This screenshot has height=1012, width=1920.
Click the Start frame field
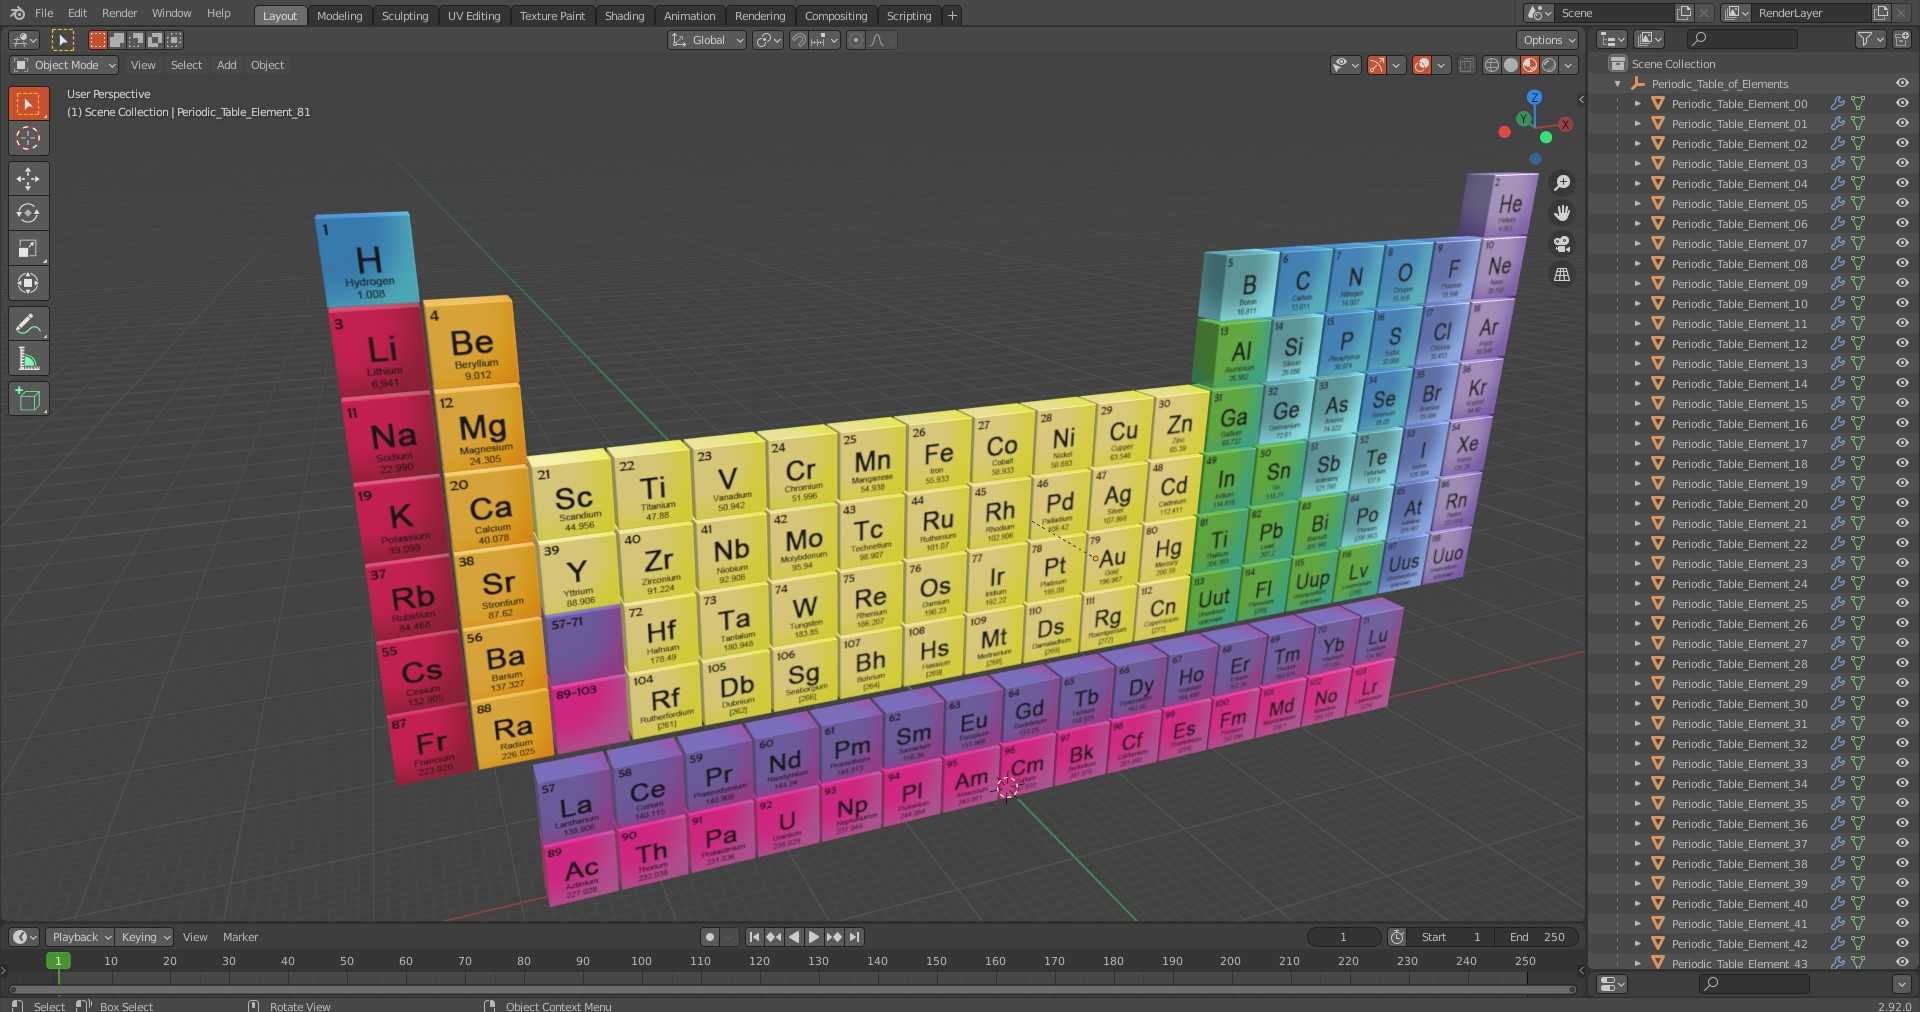[1452, 937]
